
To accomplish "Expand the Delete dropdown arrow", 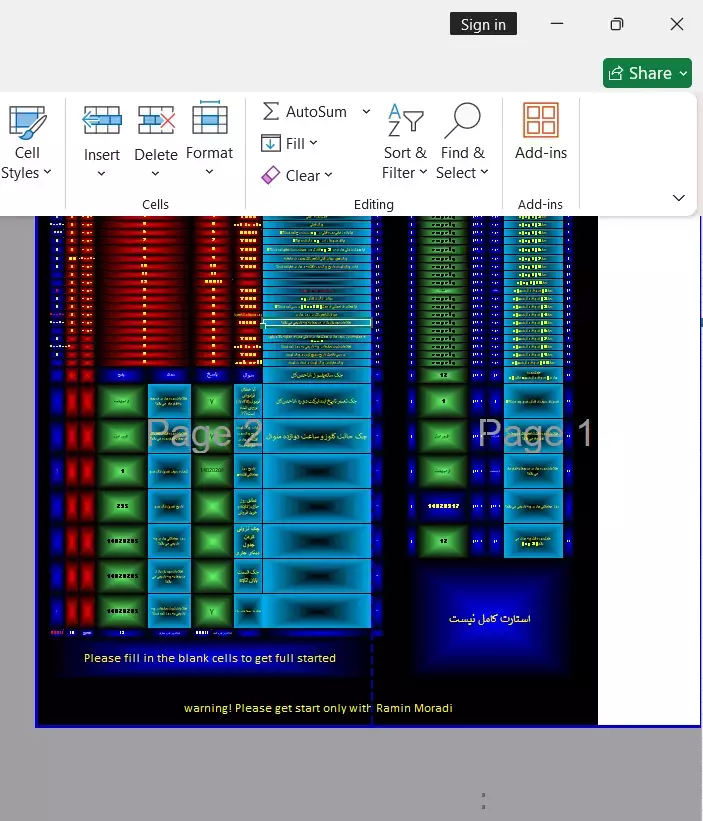I will (x=156, y=174).
